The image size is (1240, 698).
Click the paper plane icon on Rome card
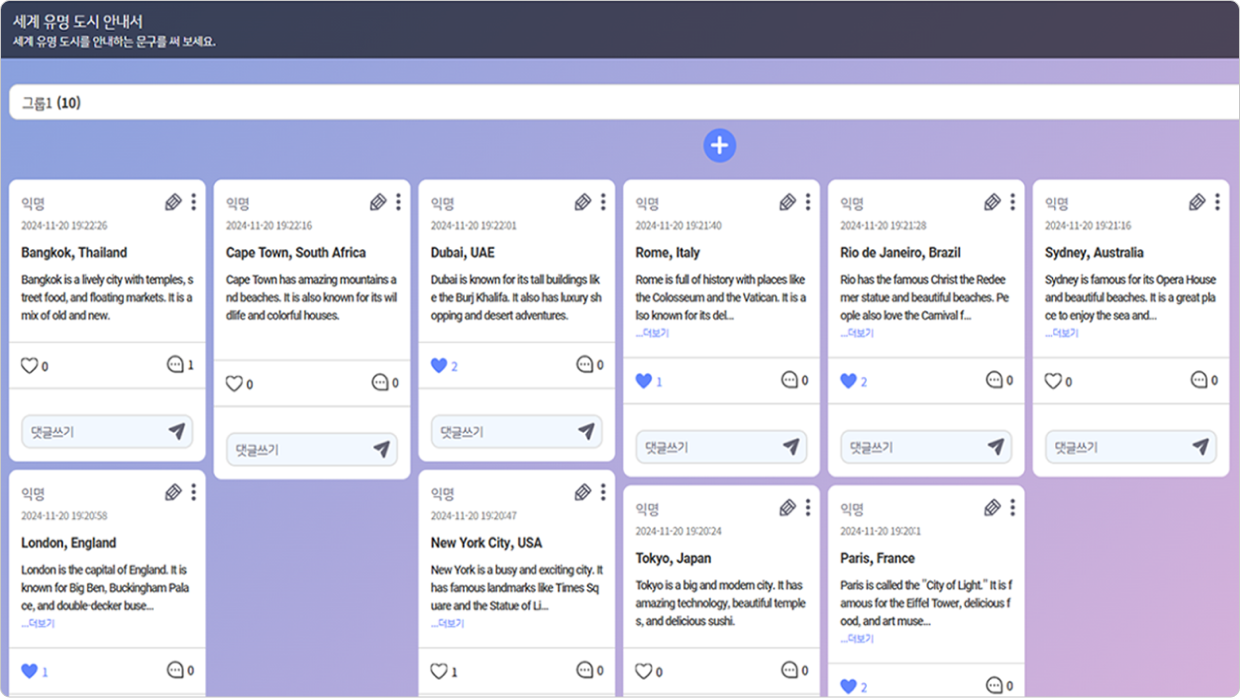tap(792, 447)
